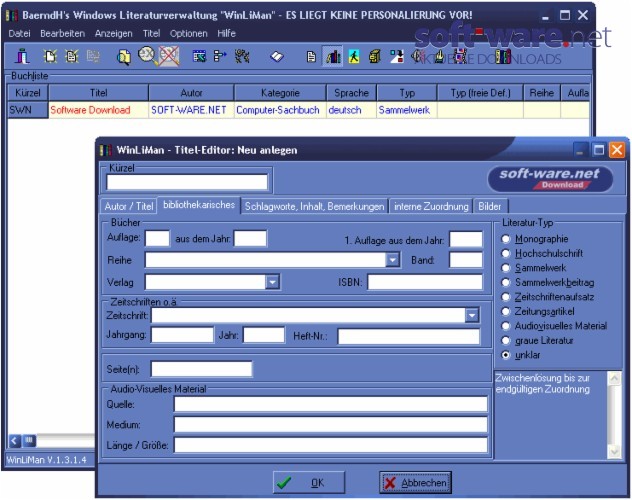The image size is (632, 500).
Task: Select Monographie literature type
Action: tap(505, 239)
